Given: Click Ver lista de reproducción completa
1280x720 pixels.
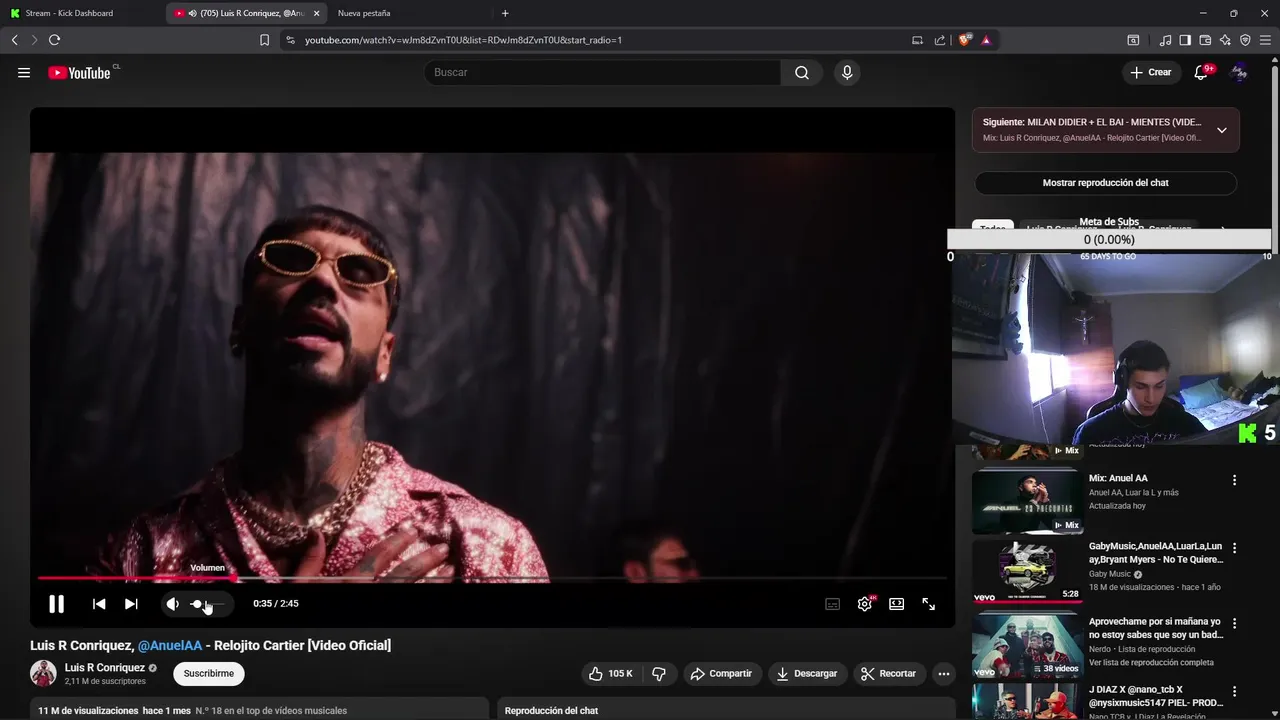Looking at the screenshot, I should click(1151, 663).
